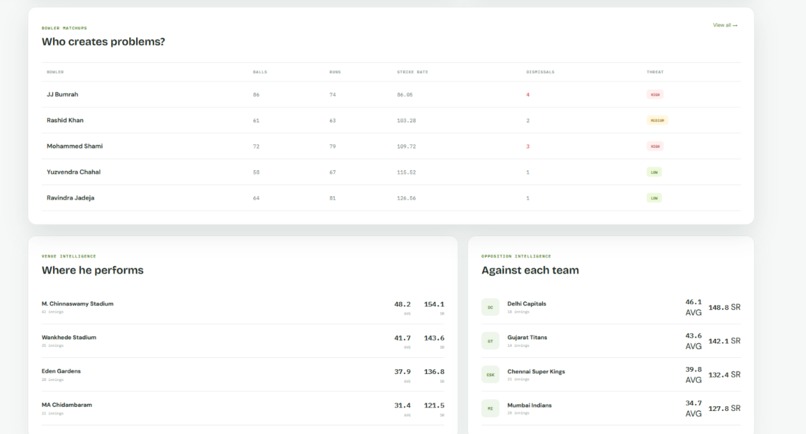Select the Mohammed Shami bowler name
The width and height of the screenshot is (806, 434).
pyautogui.click(x=75, y=146)
